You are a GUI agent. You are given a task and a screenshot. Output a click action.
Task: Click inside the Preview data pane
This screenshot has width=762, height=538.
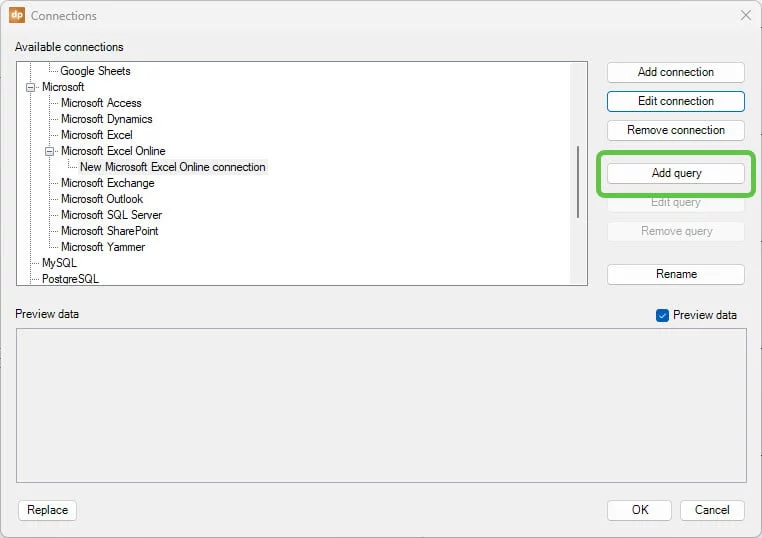381,405
